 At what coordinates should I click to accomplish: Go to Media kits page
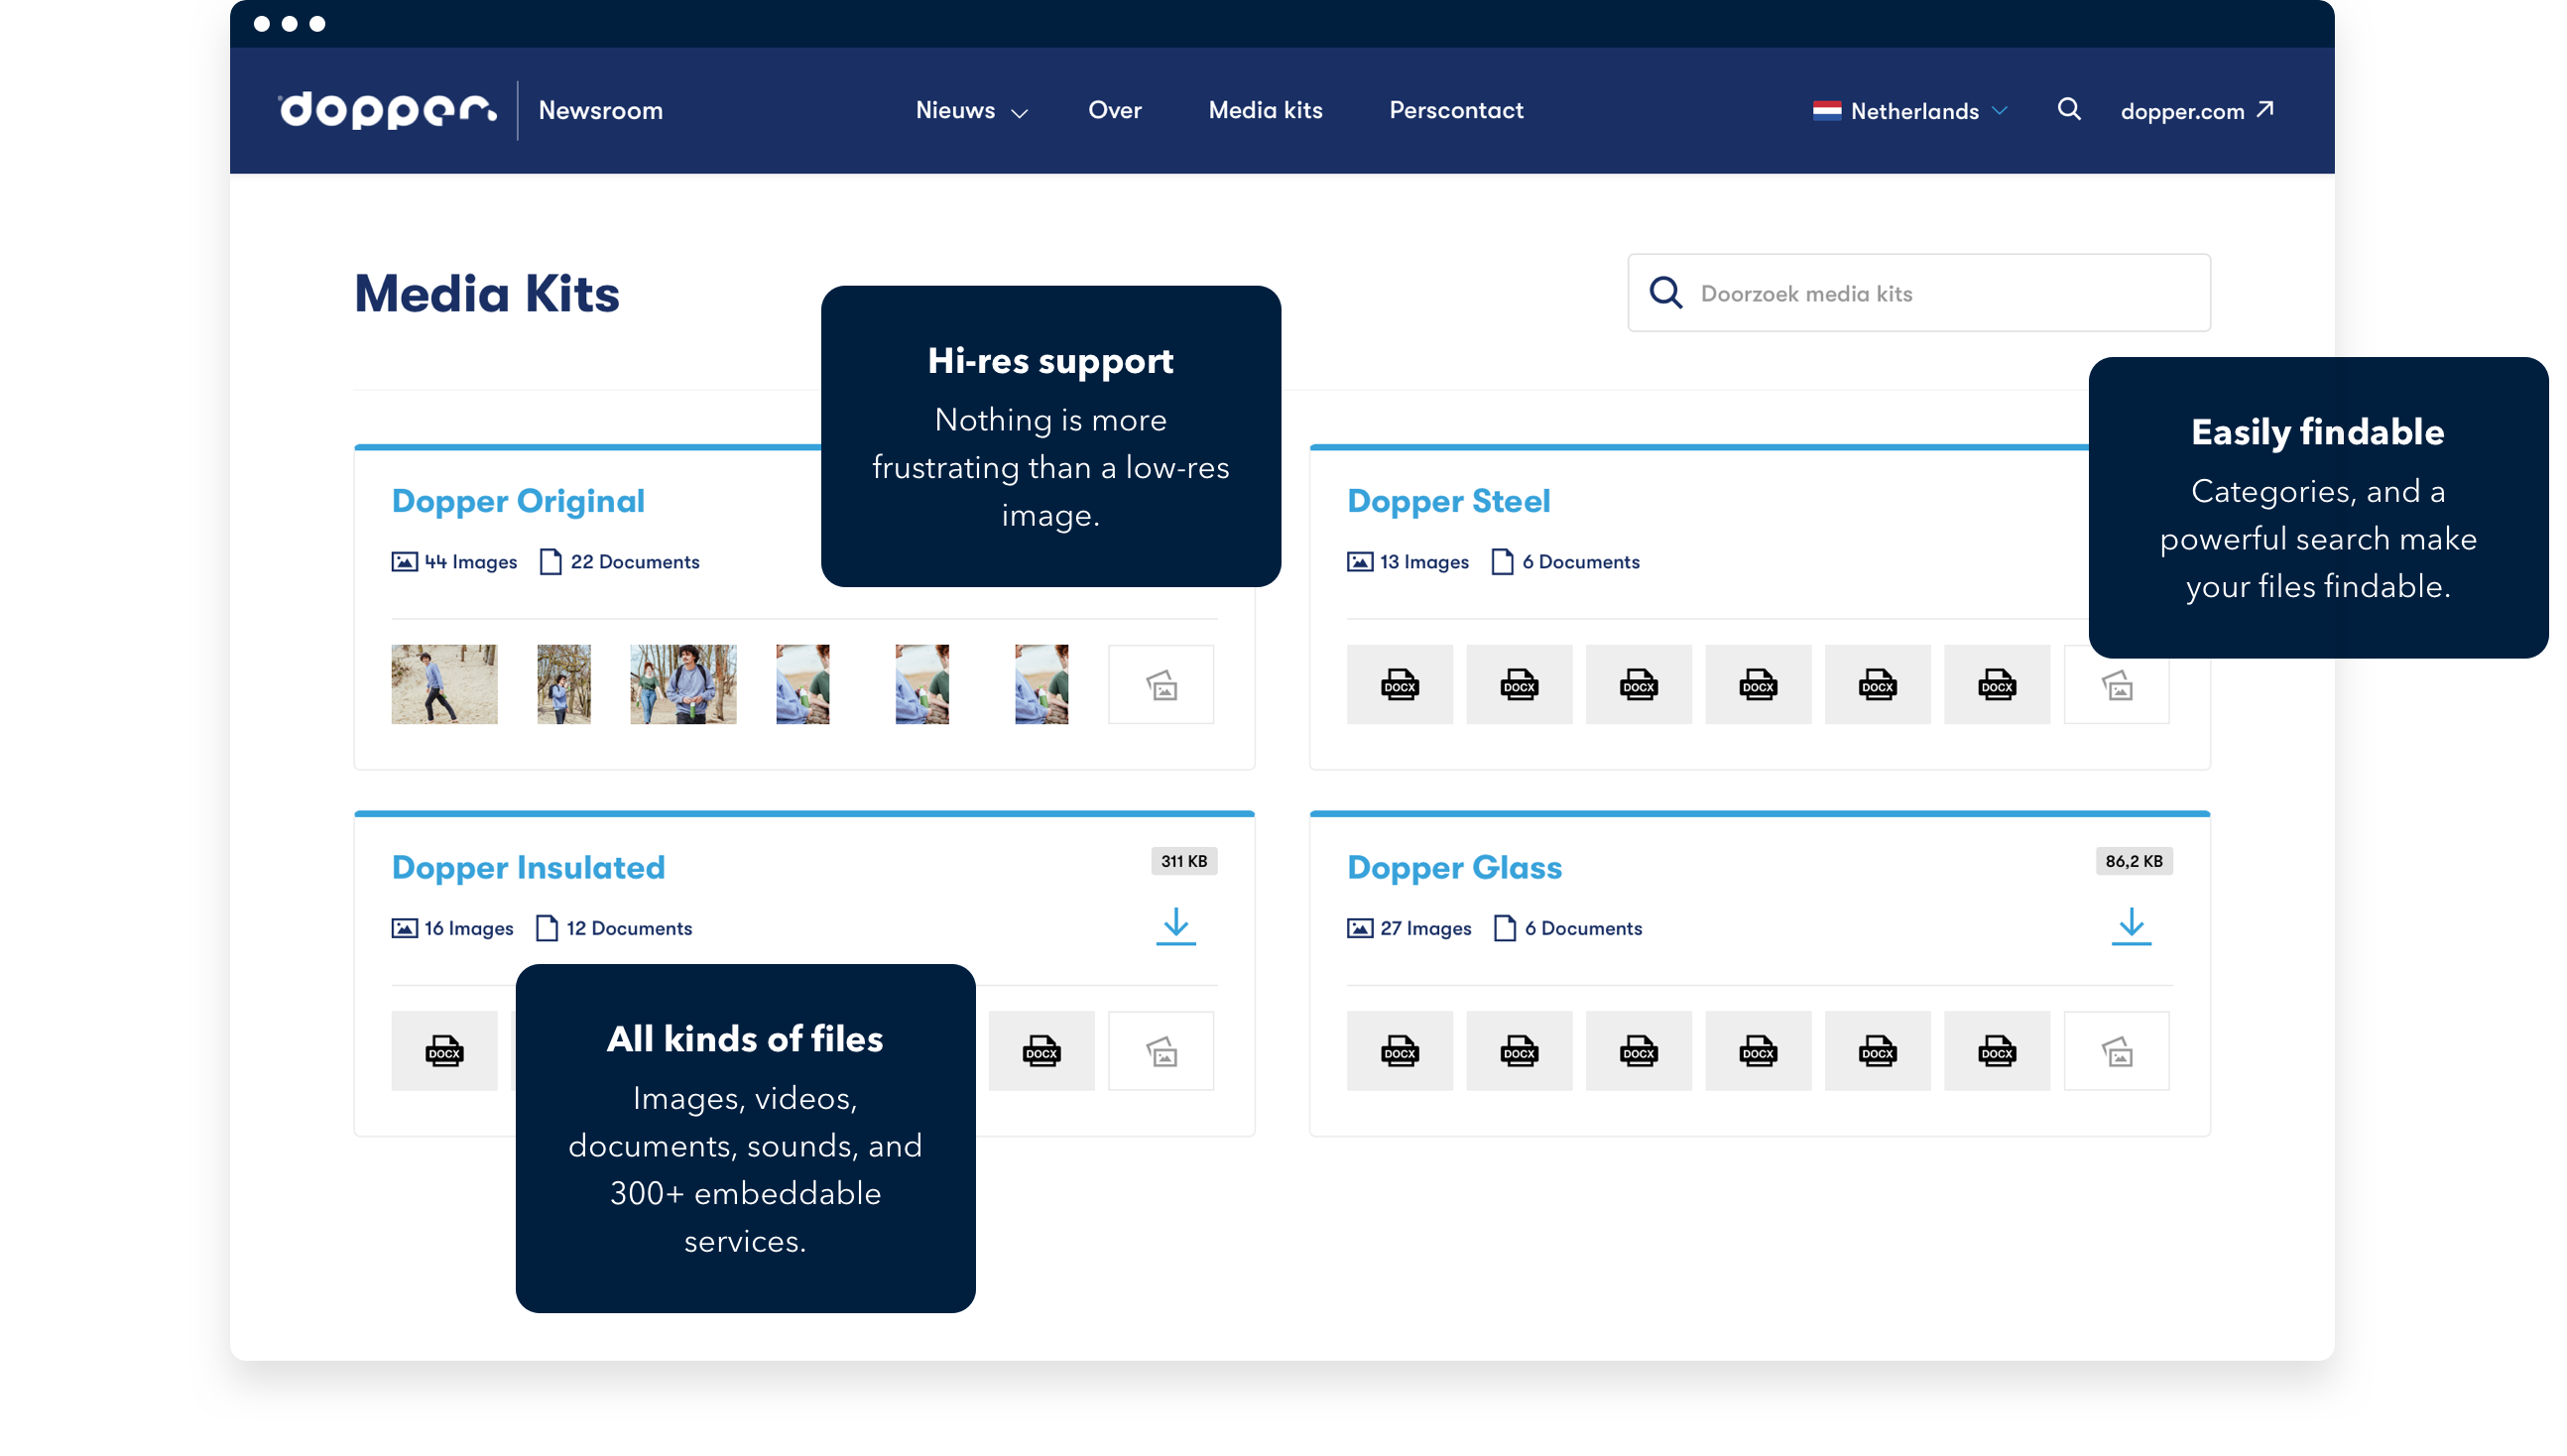(1265, 110)
